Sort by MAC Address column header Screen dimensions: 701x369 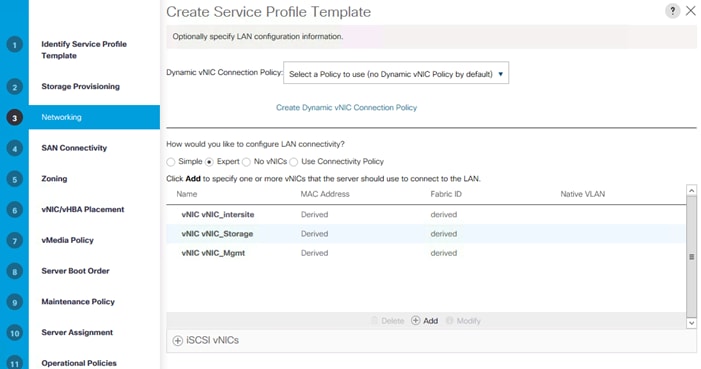point(325,194)
